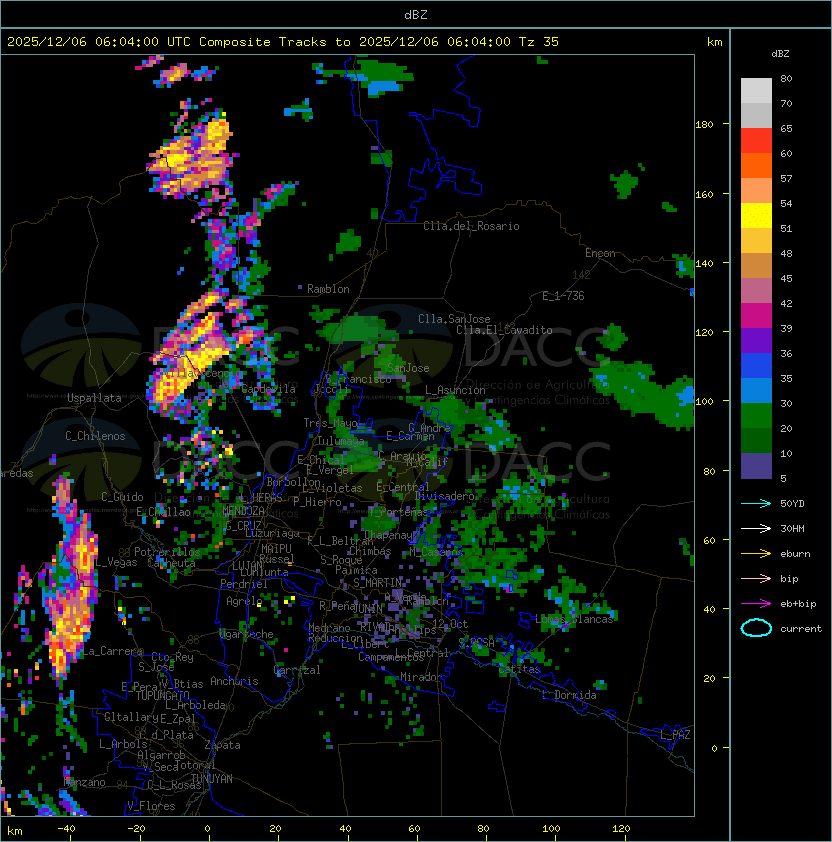Image resolution: width=832 pixels, height=842 pixels.
Task: Click the 'Perdriel' map label
Action: (x=244, y=583)
